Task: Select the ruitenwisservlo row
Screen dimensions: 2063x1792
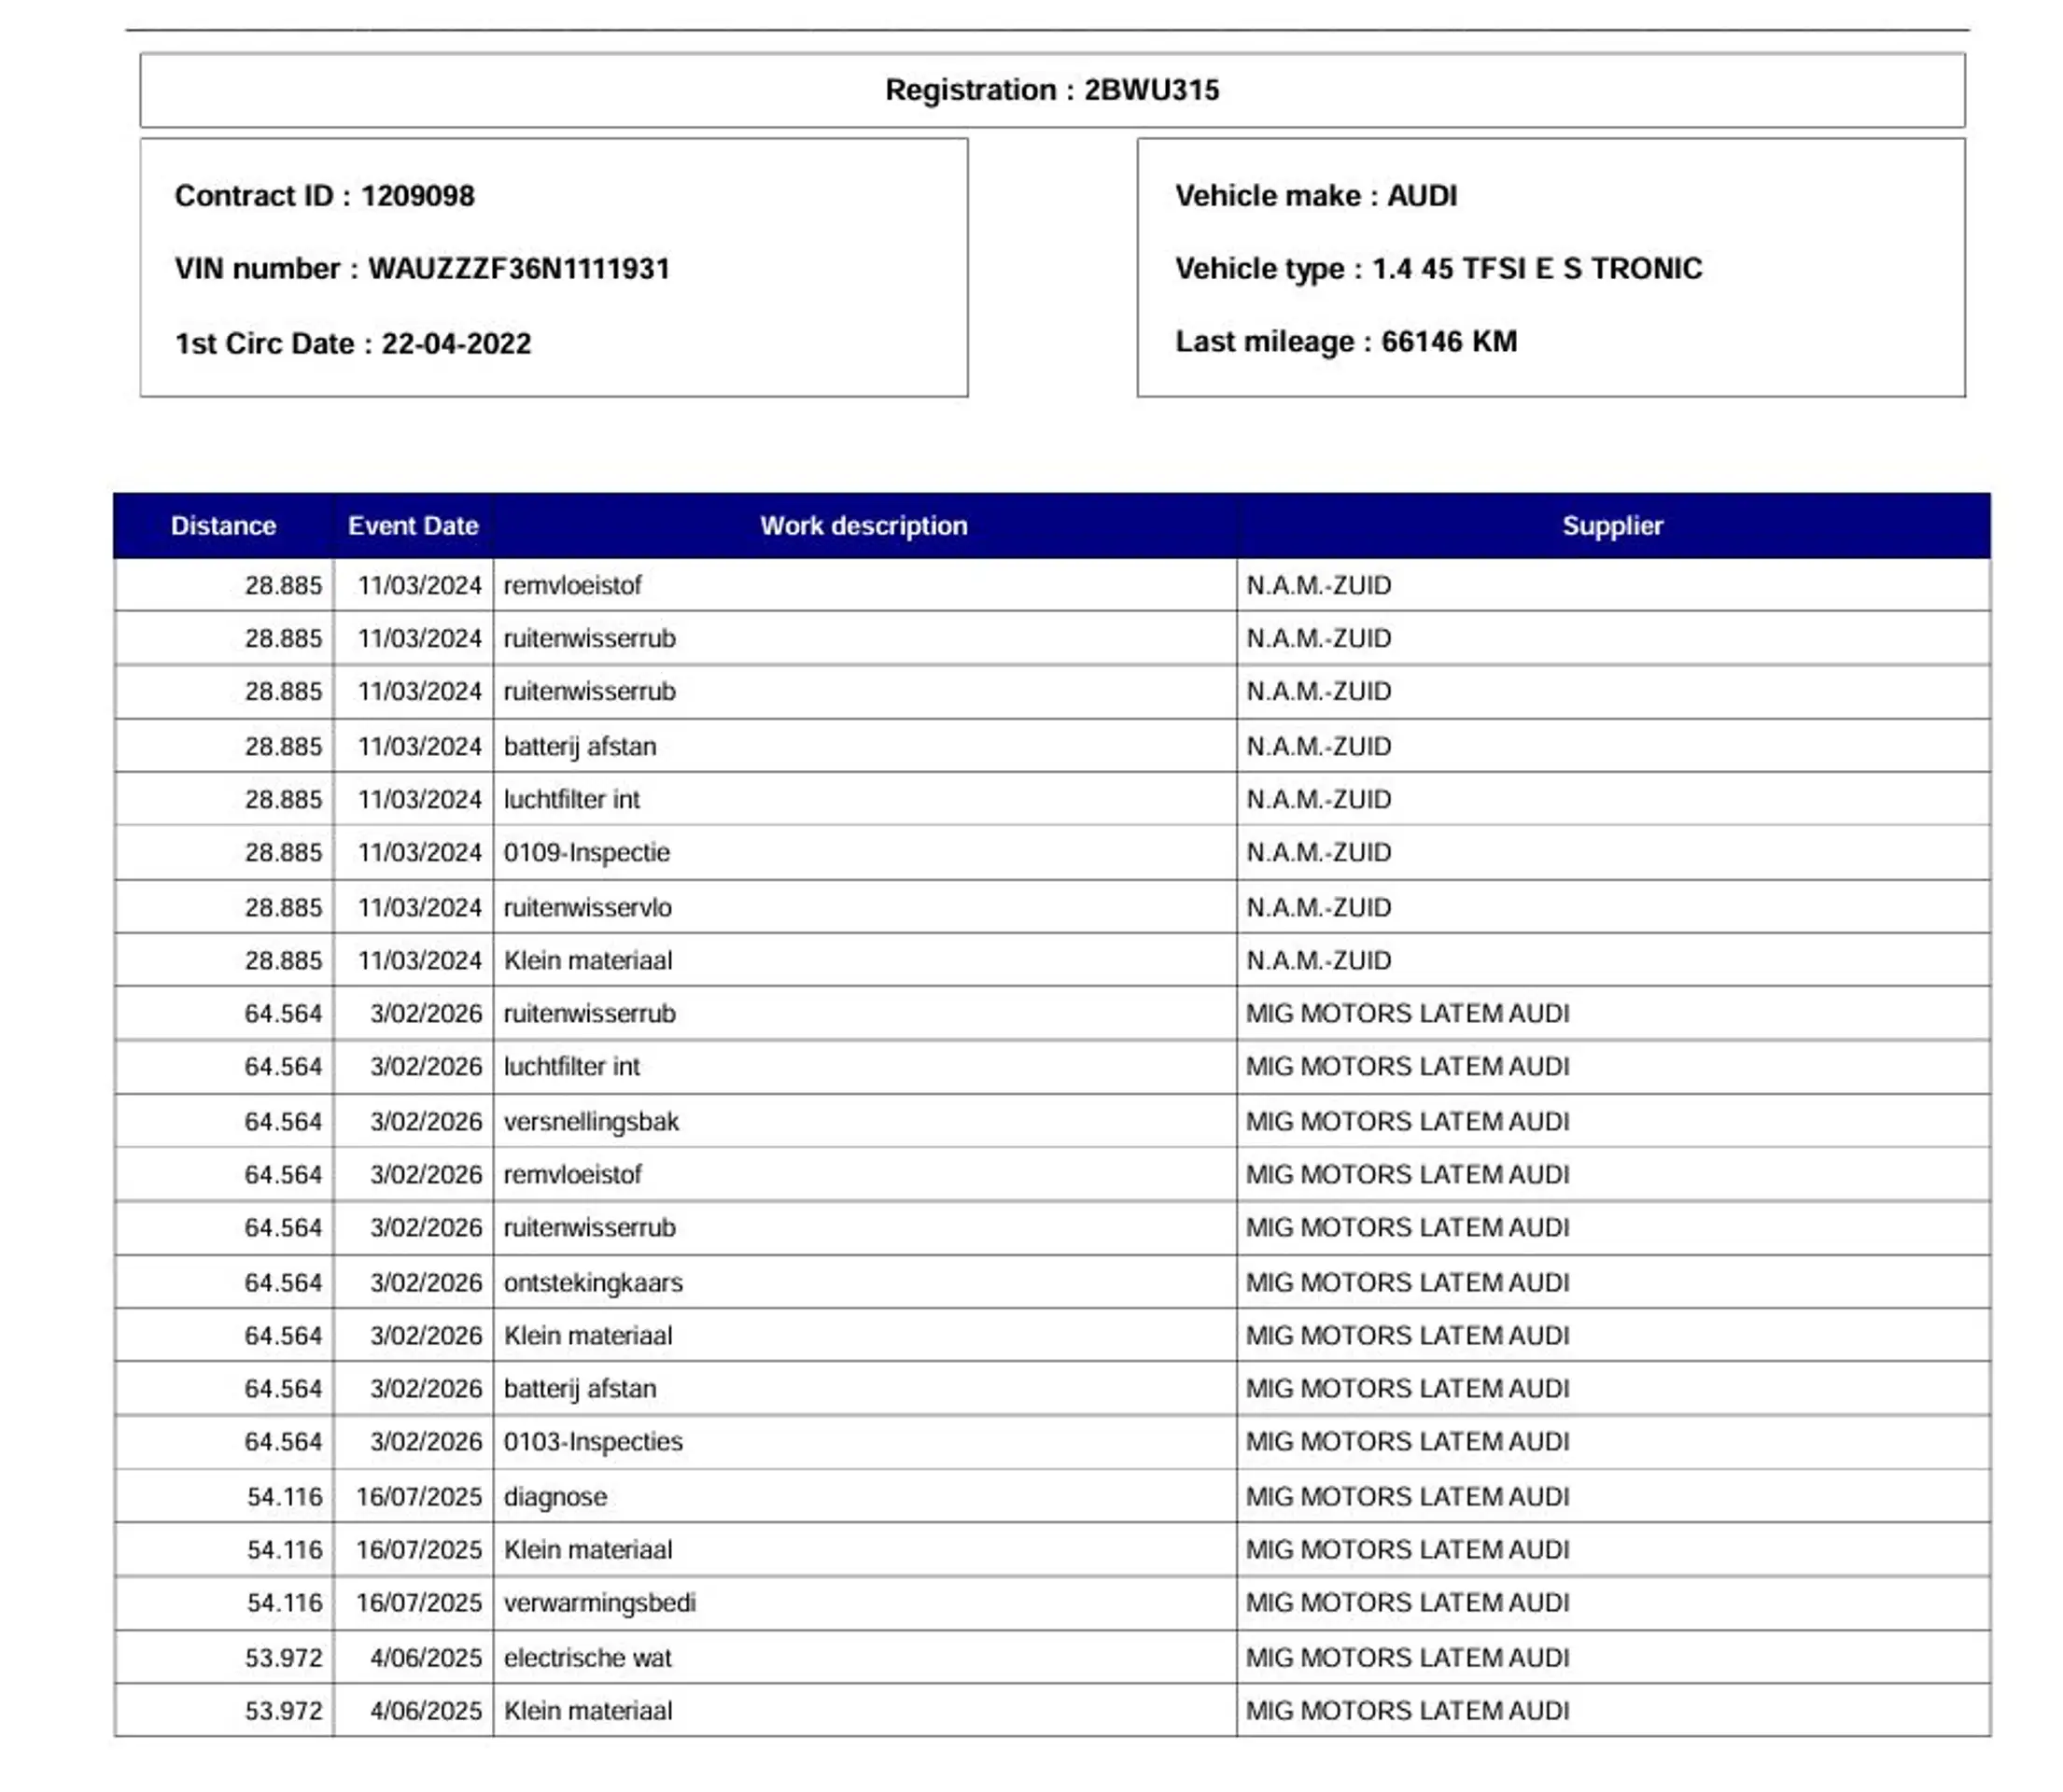Action: (x=1052, y=907)
